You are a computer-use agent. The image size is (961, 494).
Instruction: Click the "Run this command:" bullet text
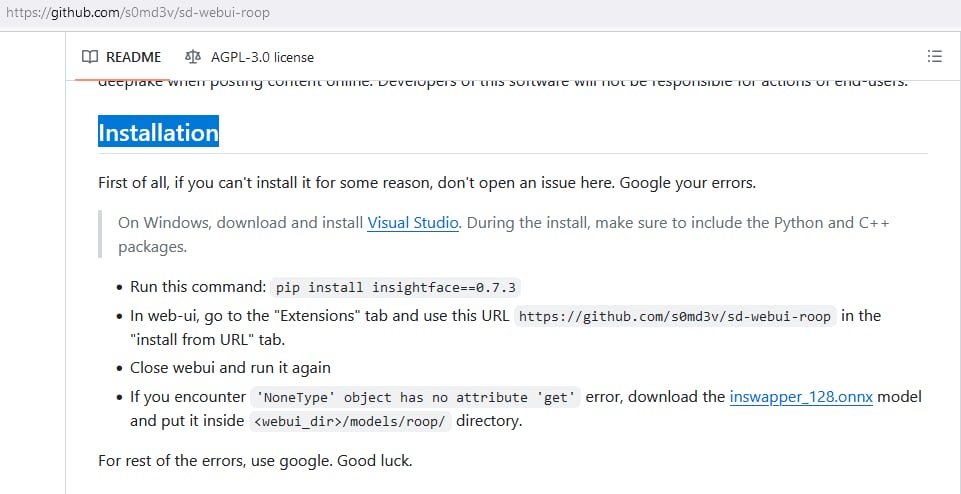pyautogui.click(x=199, y=287)
